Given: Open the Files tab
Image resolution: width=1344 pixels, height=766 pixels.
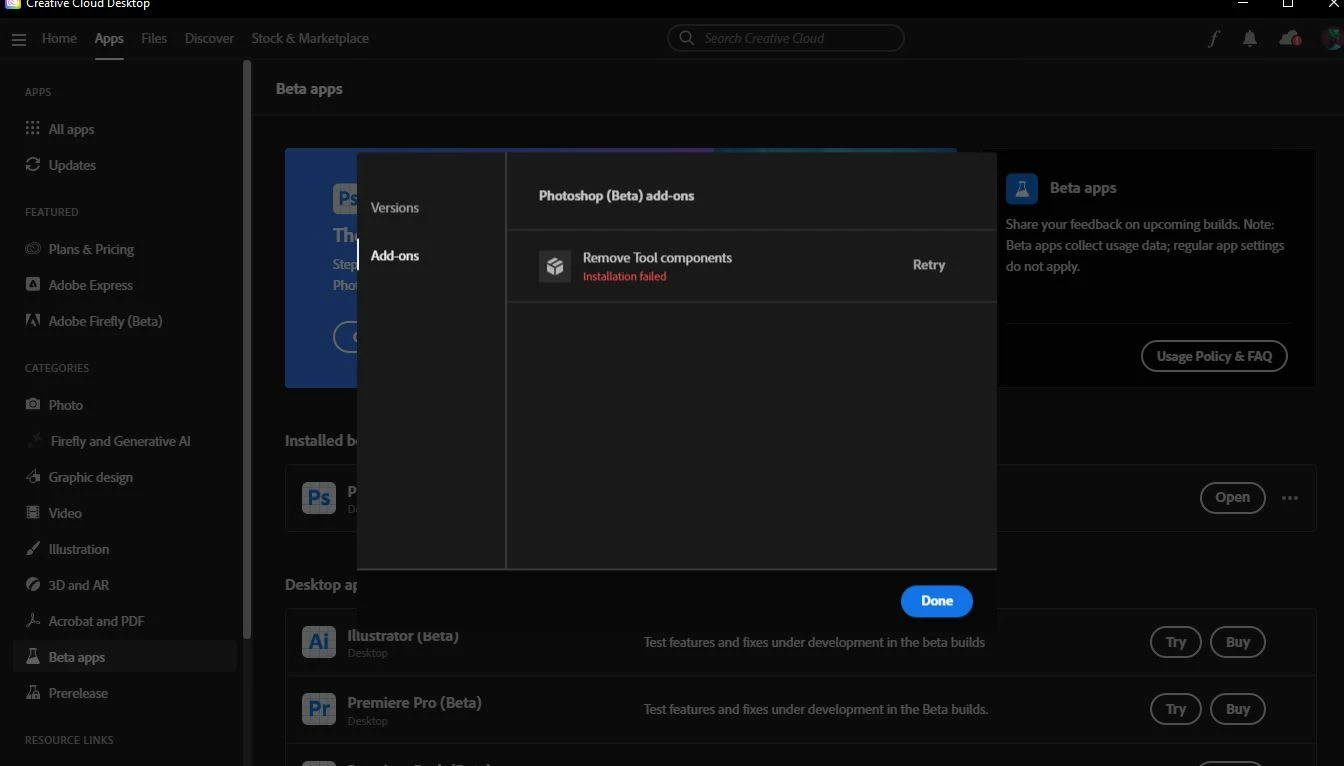Looking at the screenshot, I should 154,38.
